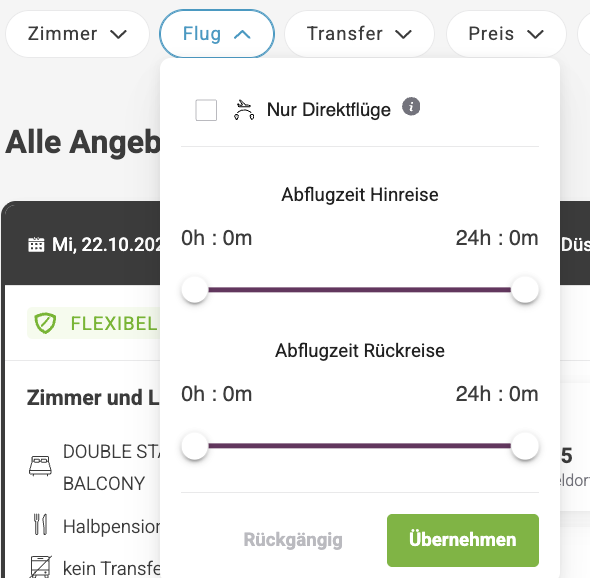Screen dimensions: 590x578
Task: Open the Zimmer filter dropdown
Action: 77,34
